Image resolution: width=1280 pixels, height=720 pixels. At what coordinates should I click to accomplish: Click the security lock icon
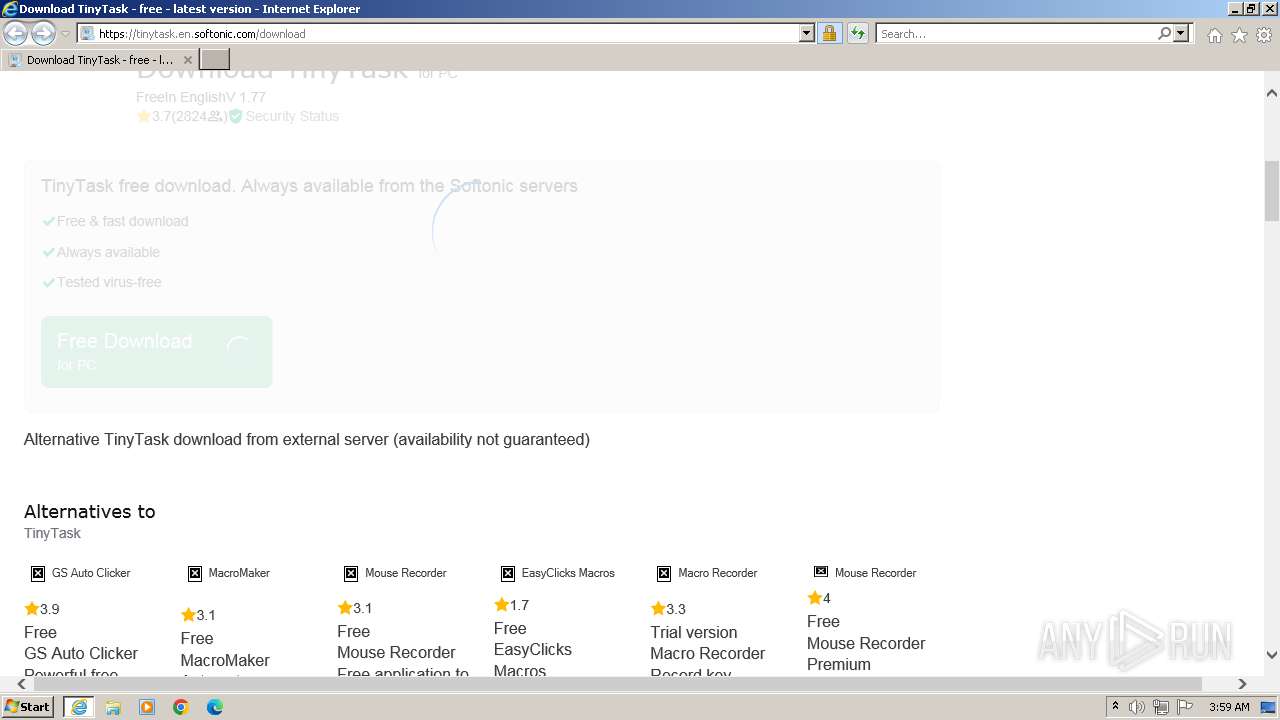coord(829,33)
